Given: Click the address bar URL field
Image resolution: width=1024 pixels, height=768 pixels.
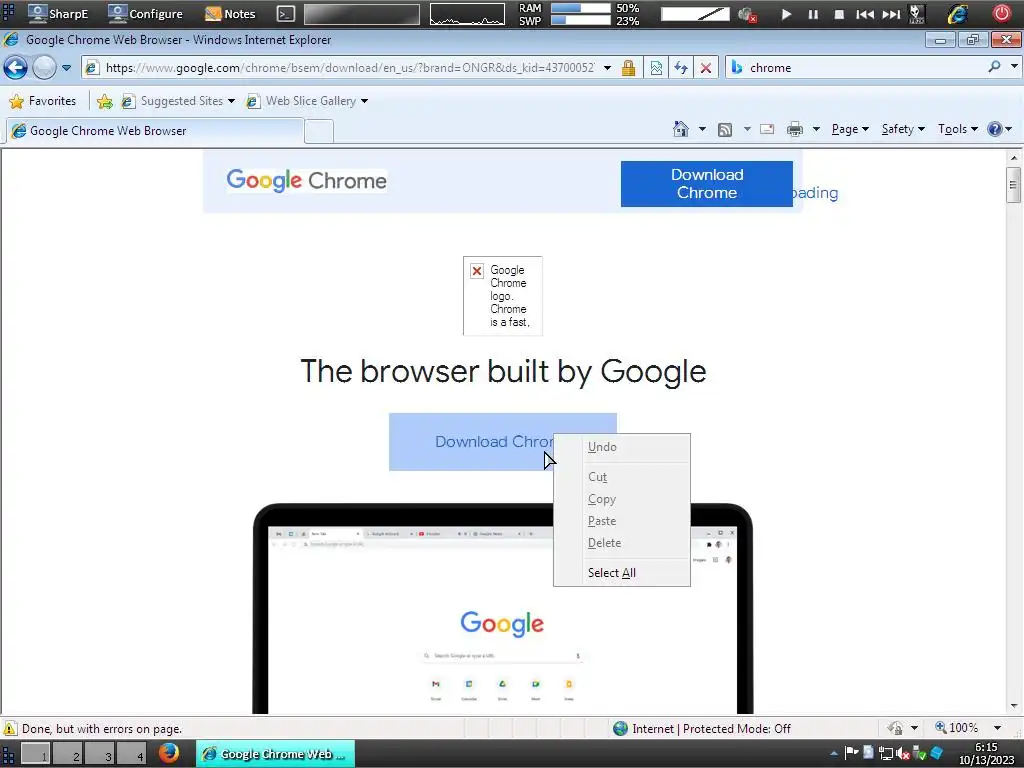Looking at the screenshot, I should point(349,67).
